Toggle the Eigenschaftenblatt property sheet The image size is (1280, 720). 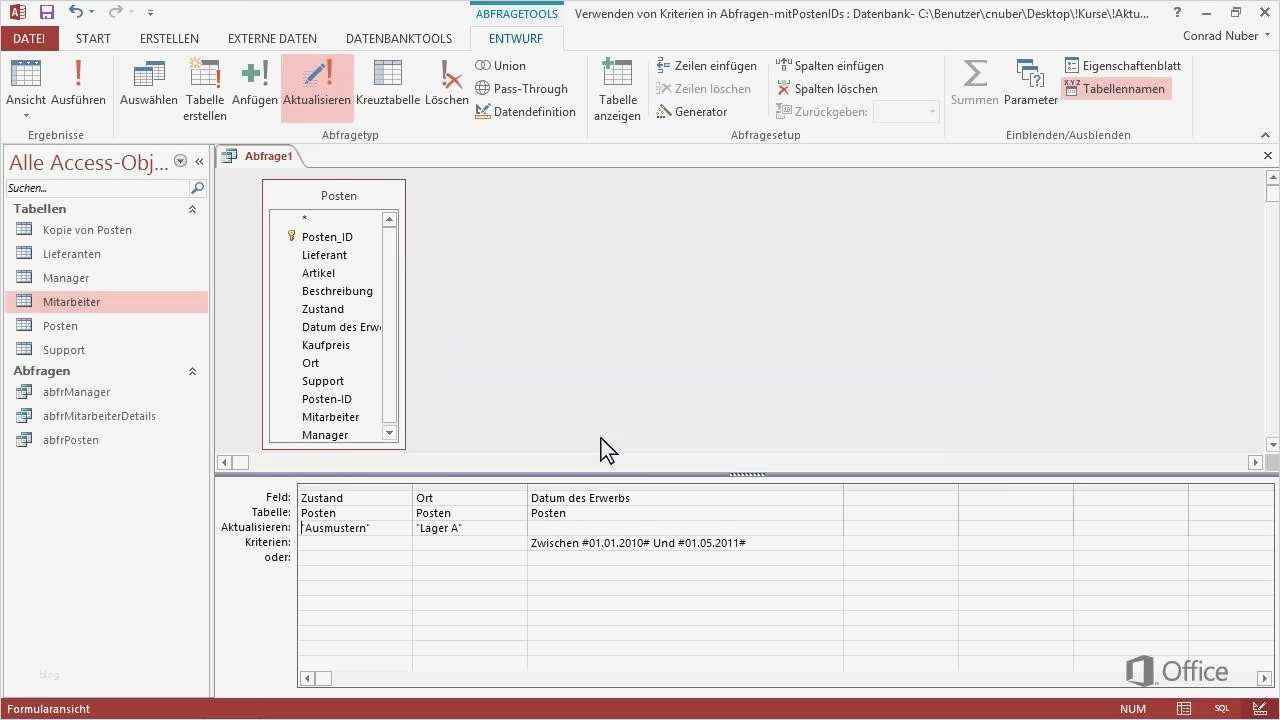point(1122,65)
